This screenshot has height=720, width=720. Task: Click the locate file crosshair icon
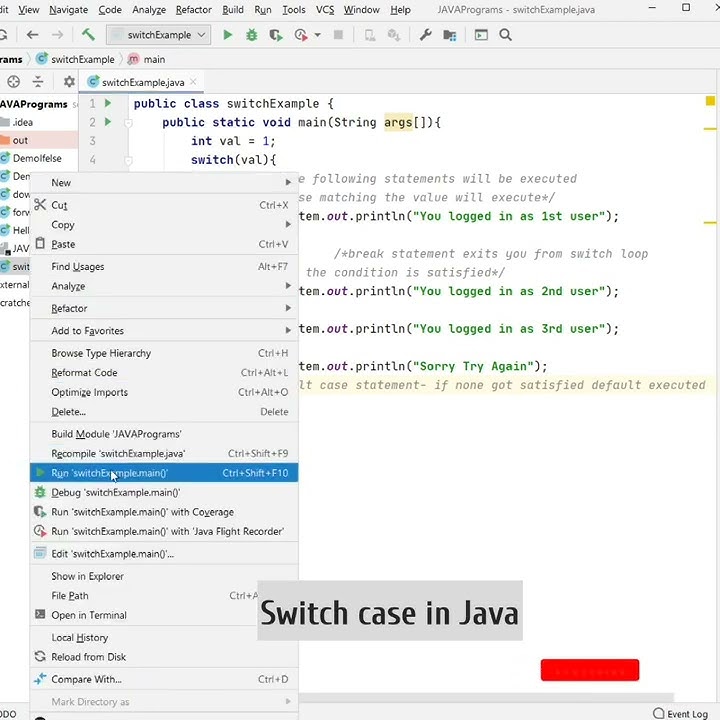(13, 82)
